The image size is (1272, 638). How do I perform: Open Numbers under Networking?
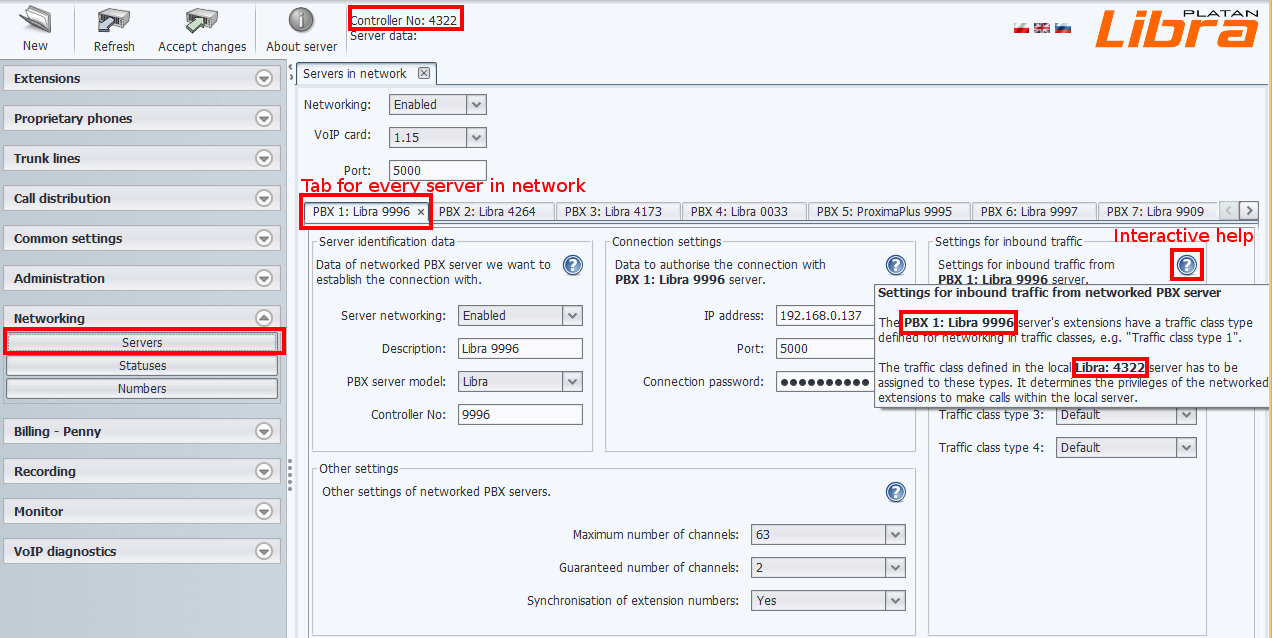click(x=142, y=388)
